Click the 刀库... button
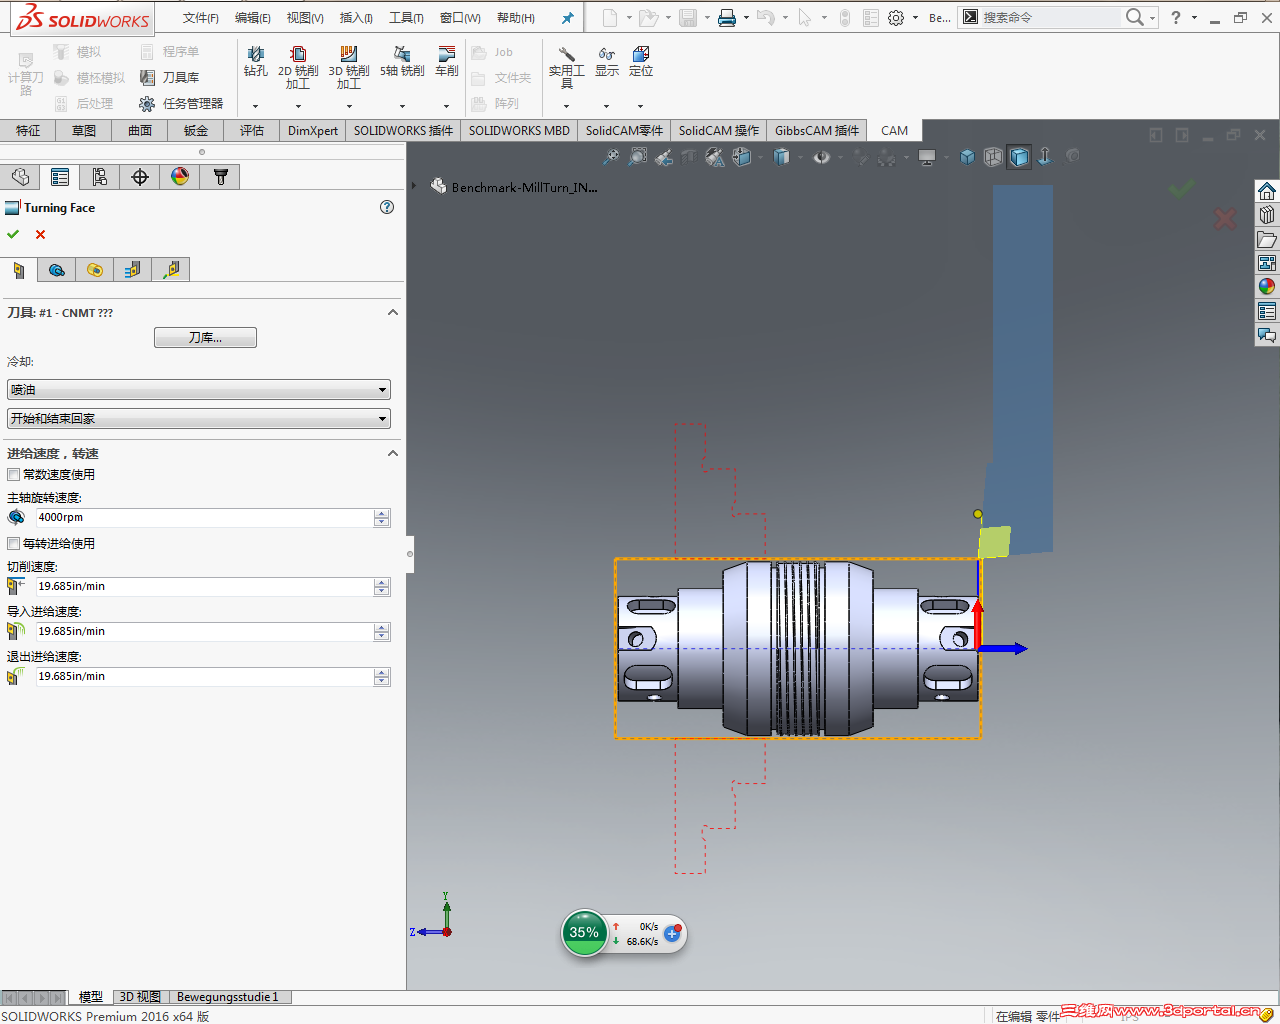1280x1024 pixels. [x=205, y=338]
